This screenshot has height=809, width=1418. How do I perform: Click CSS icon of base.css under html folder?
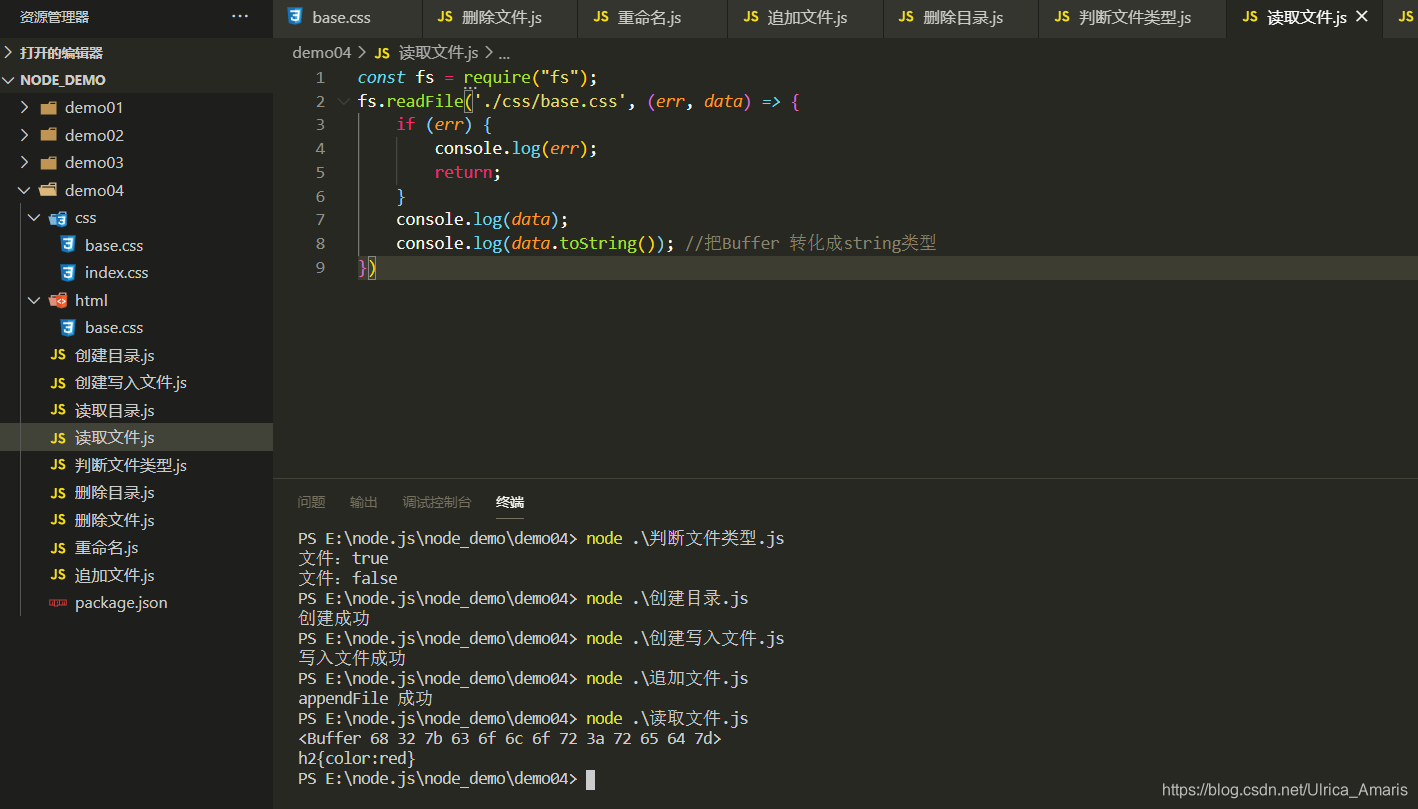tap(68, 327)
